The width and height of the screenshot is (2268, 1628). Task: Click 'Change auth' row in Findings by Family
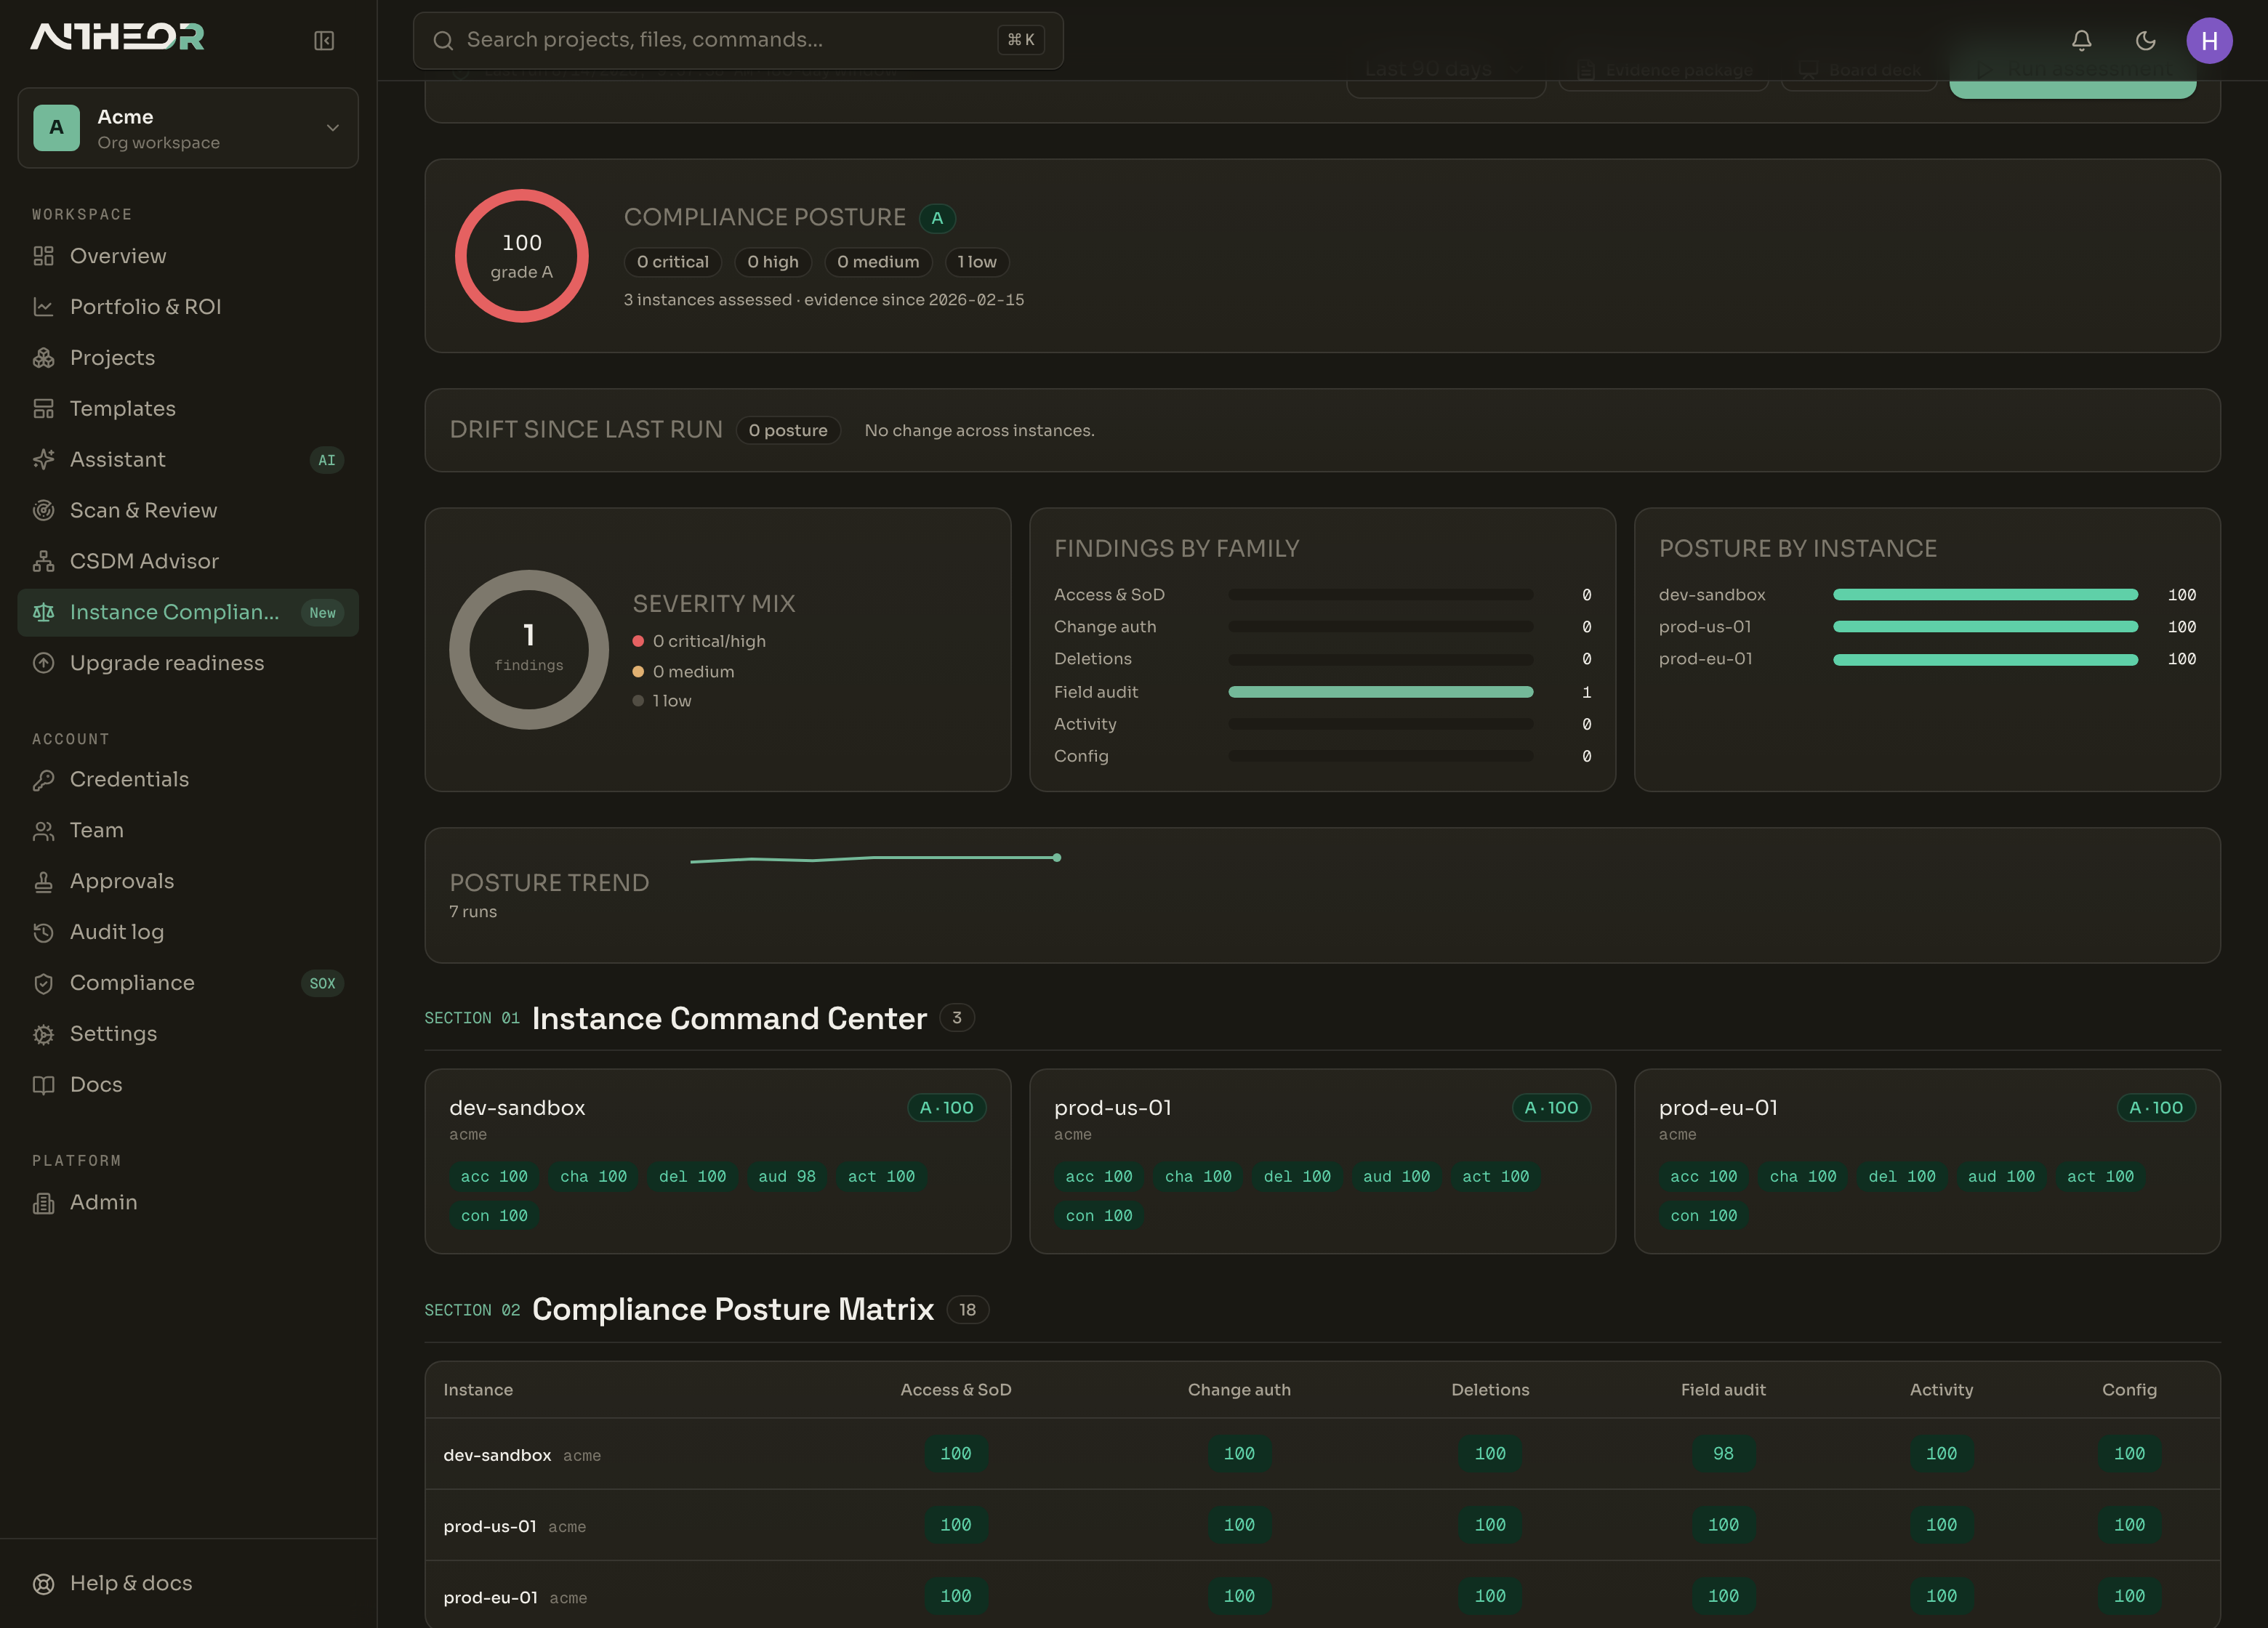1322,627
